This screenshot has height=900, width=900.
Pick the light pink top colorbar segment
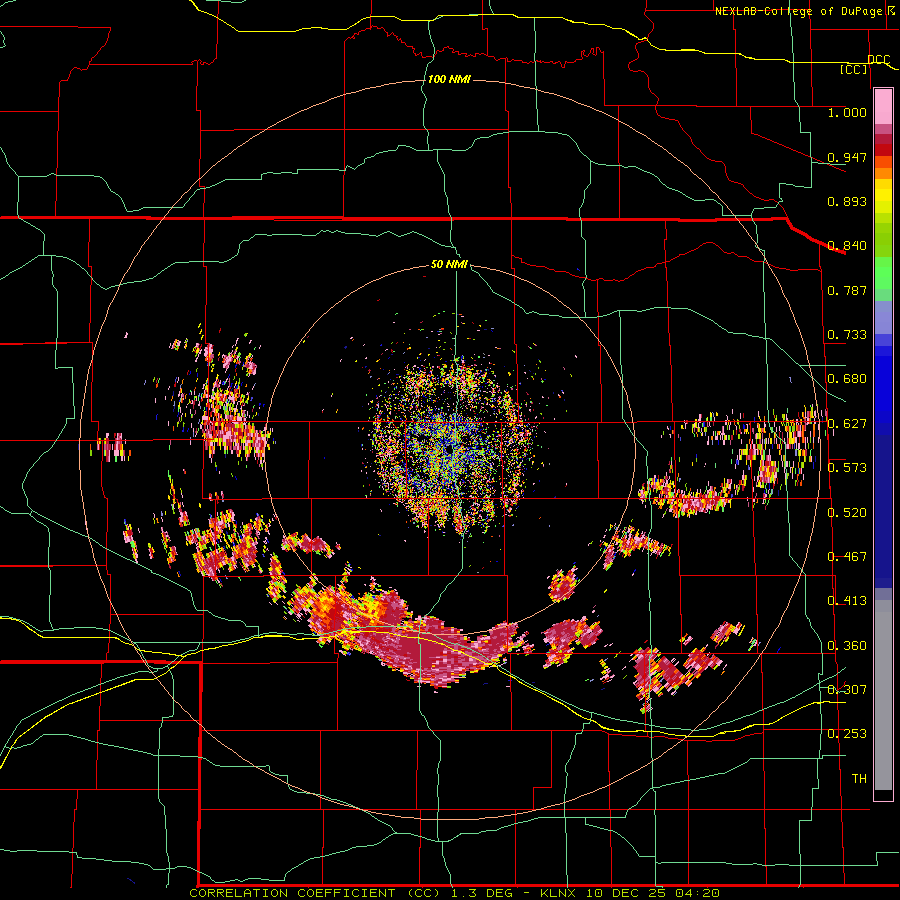click(883, 106)
